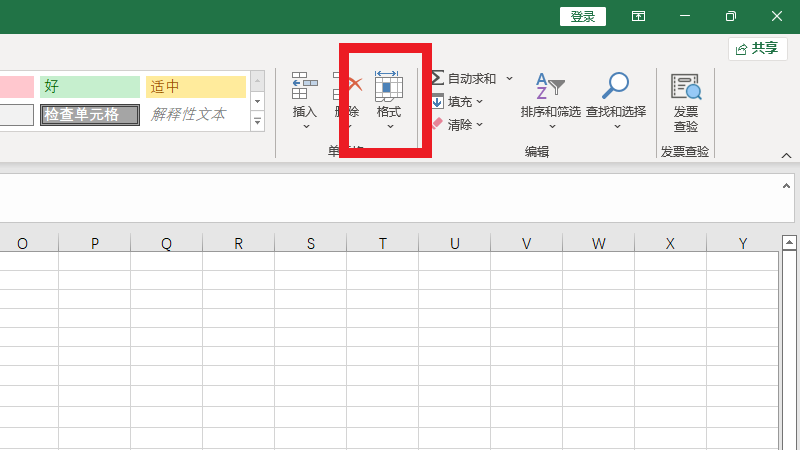800x450 pixels.
Task: Apply the Neutral (适中) yellow cell style
Action: click(195, 87)
